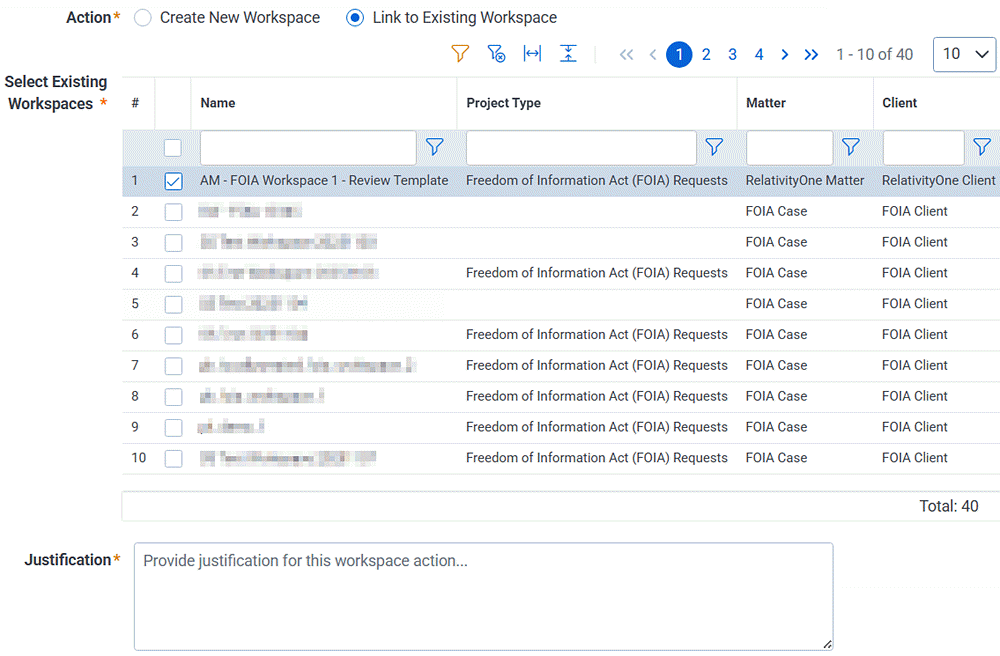Click the auto-fit column widths icon
Image resolution: width=1000 pixels, height=656 pixels.
pyautogui.click(x=532, y=54)
